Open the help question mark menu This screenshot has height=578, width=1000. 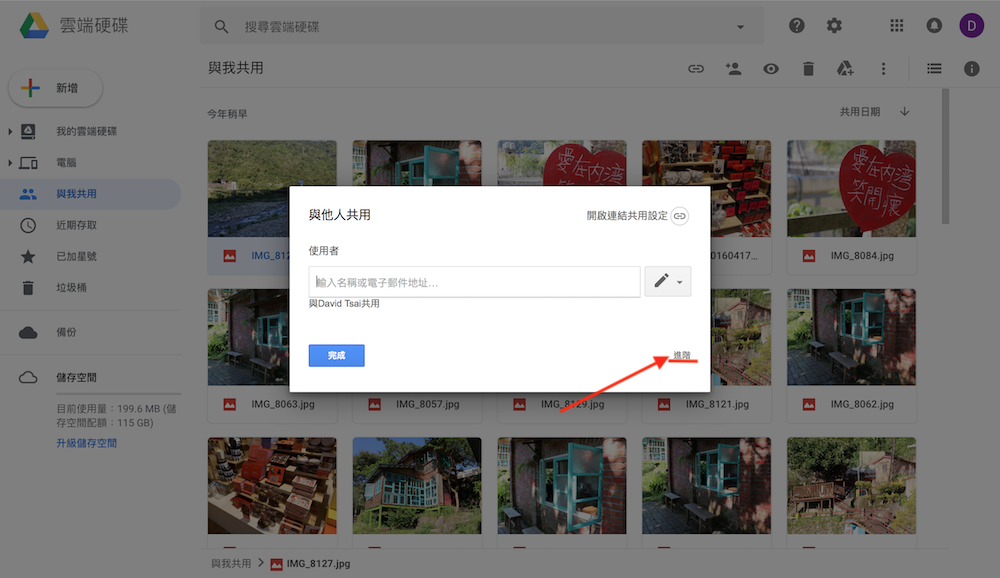pyautogui.click(x=797, y=26)
